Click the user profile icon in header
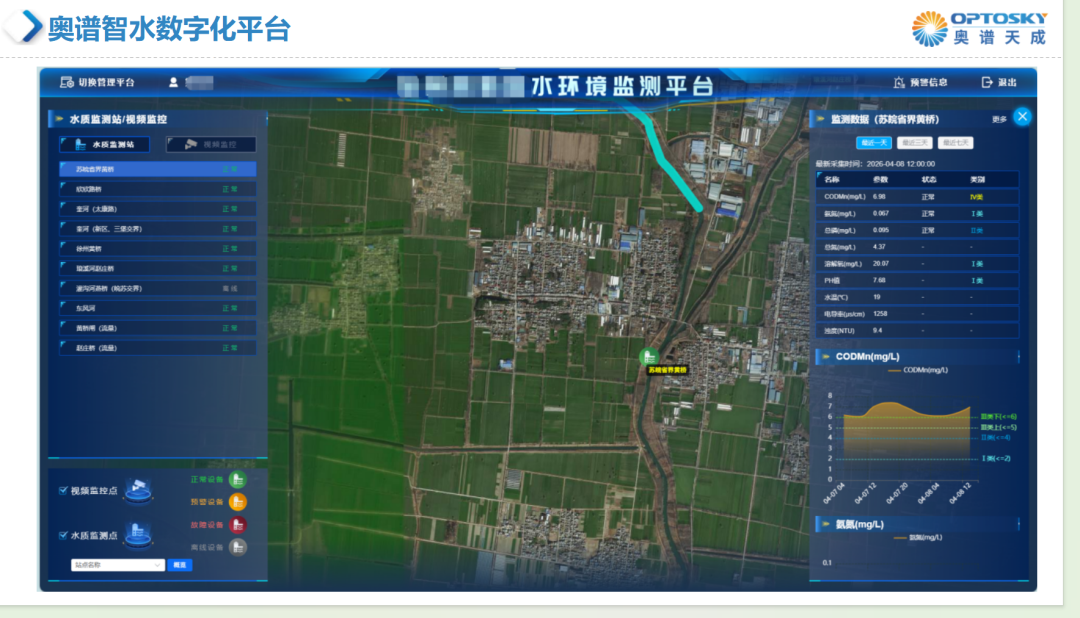Viewport: 1080px width, 618px height. pyautogui.click(x=173, y=82)
